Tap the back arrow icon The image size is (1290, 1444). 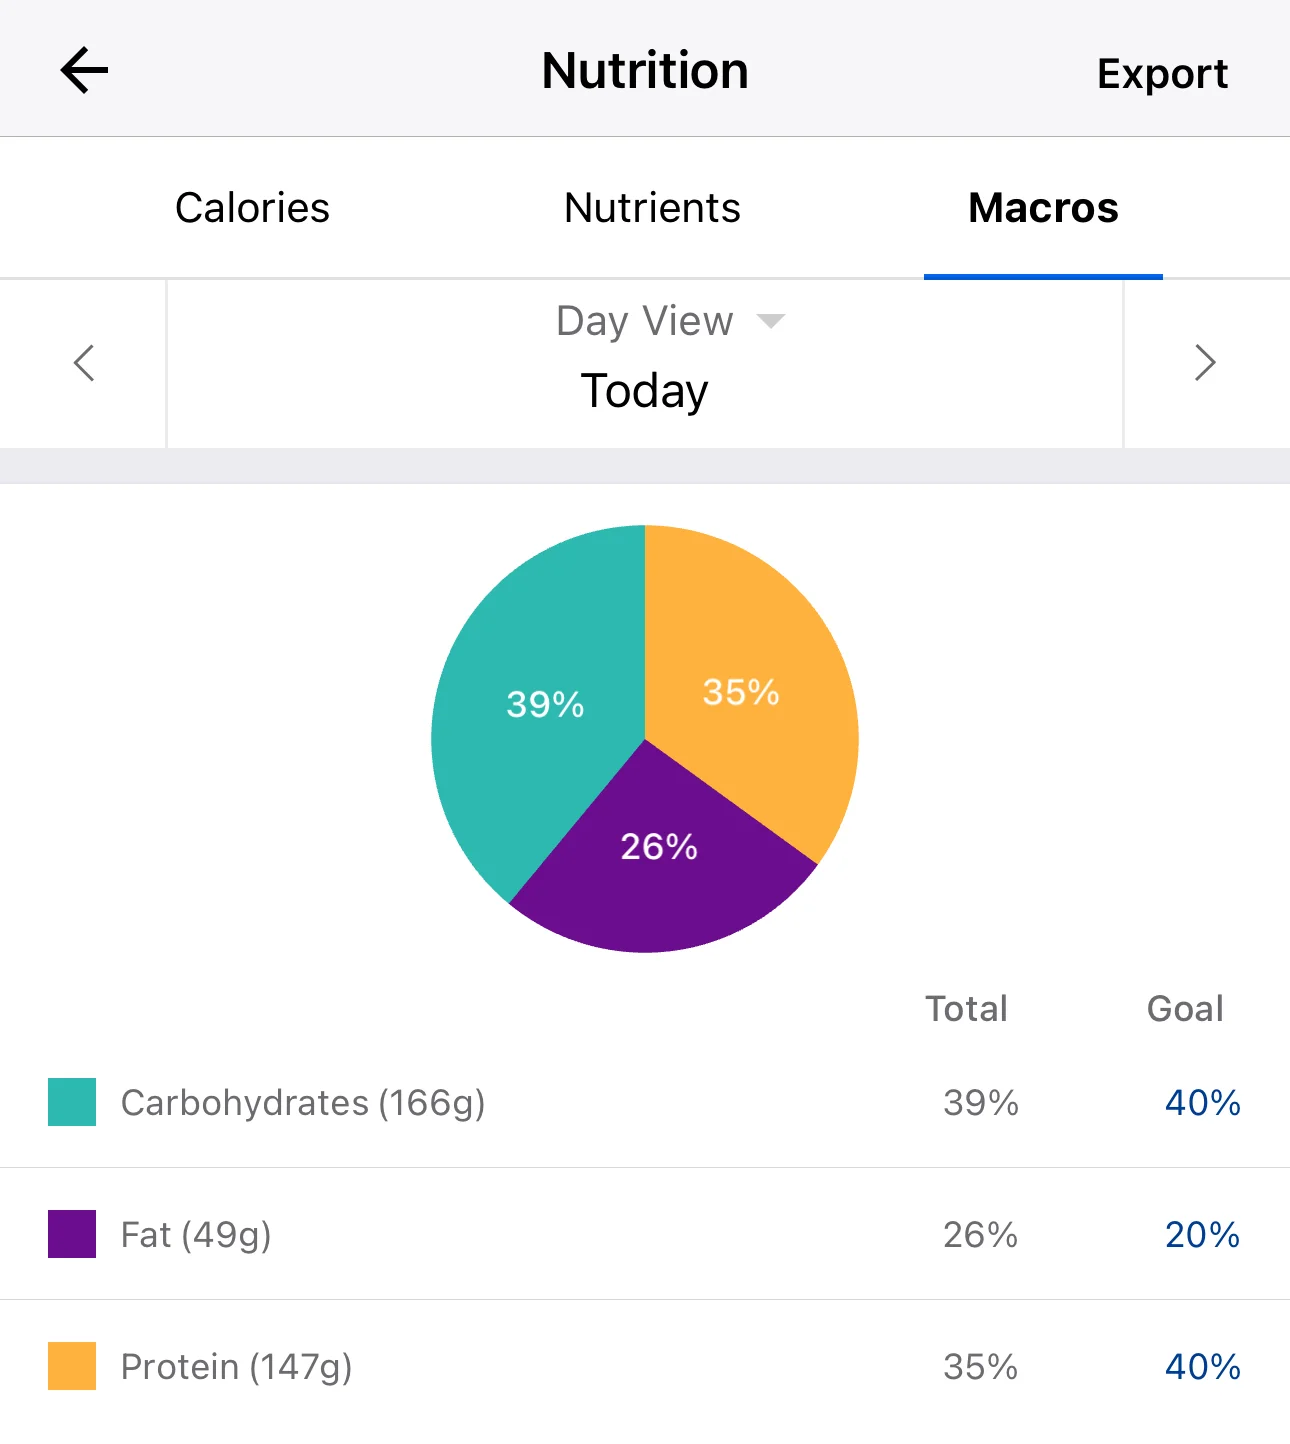[84, 71]
